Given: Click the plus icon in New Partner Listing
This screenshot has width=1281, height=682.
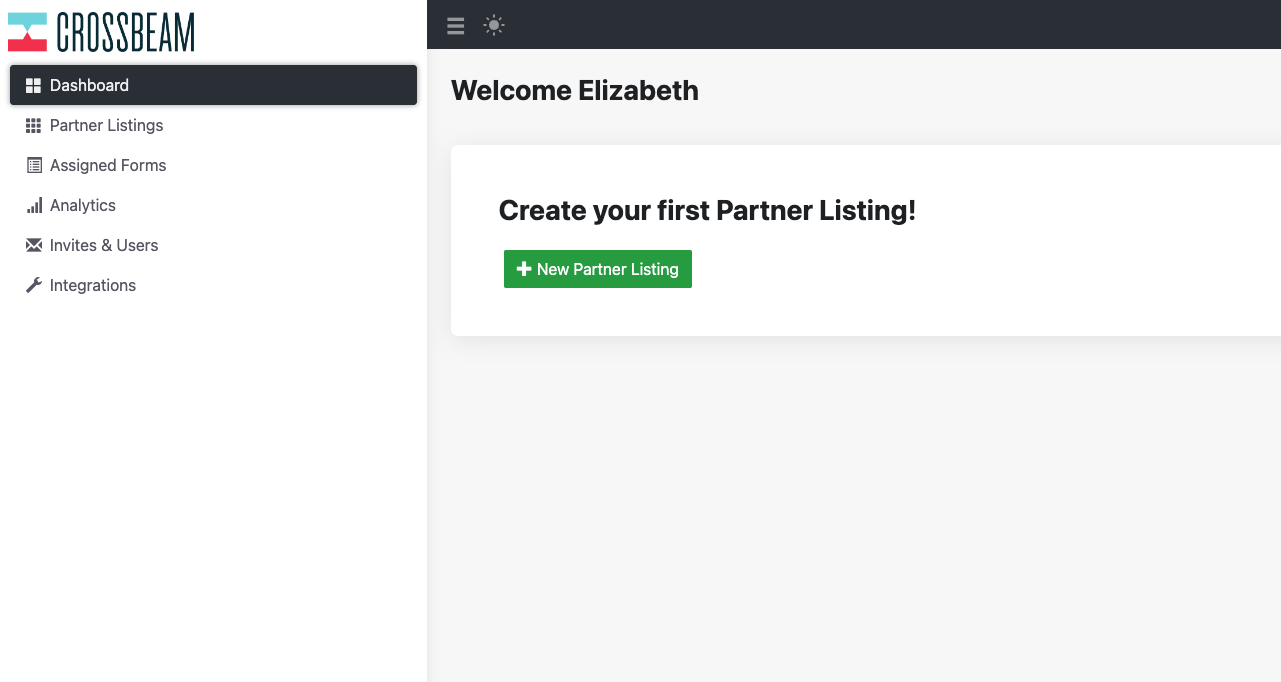Looking at the screenshot, I should point(523,269).
